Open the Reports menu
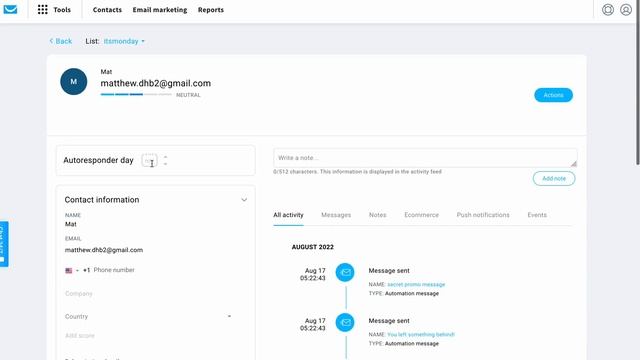 click(211, 10)
